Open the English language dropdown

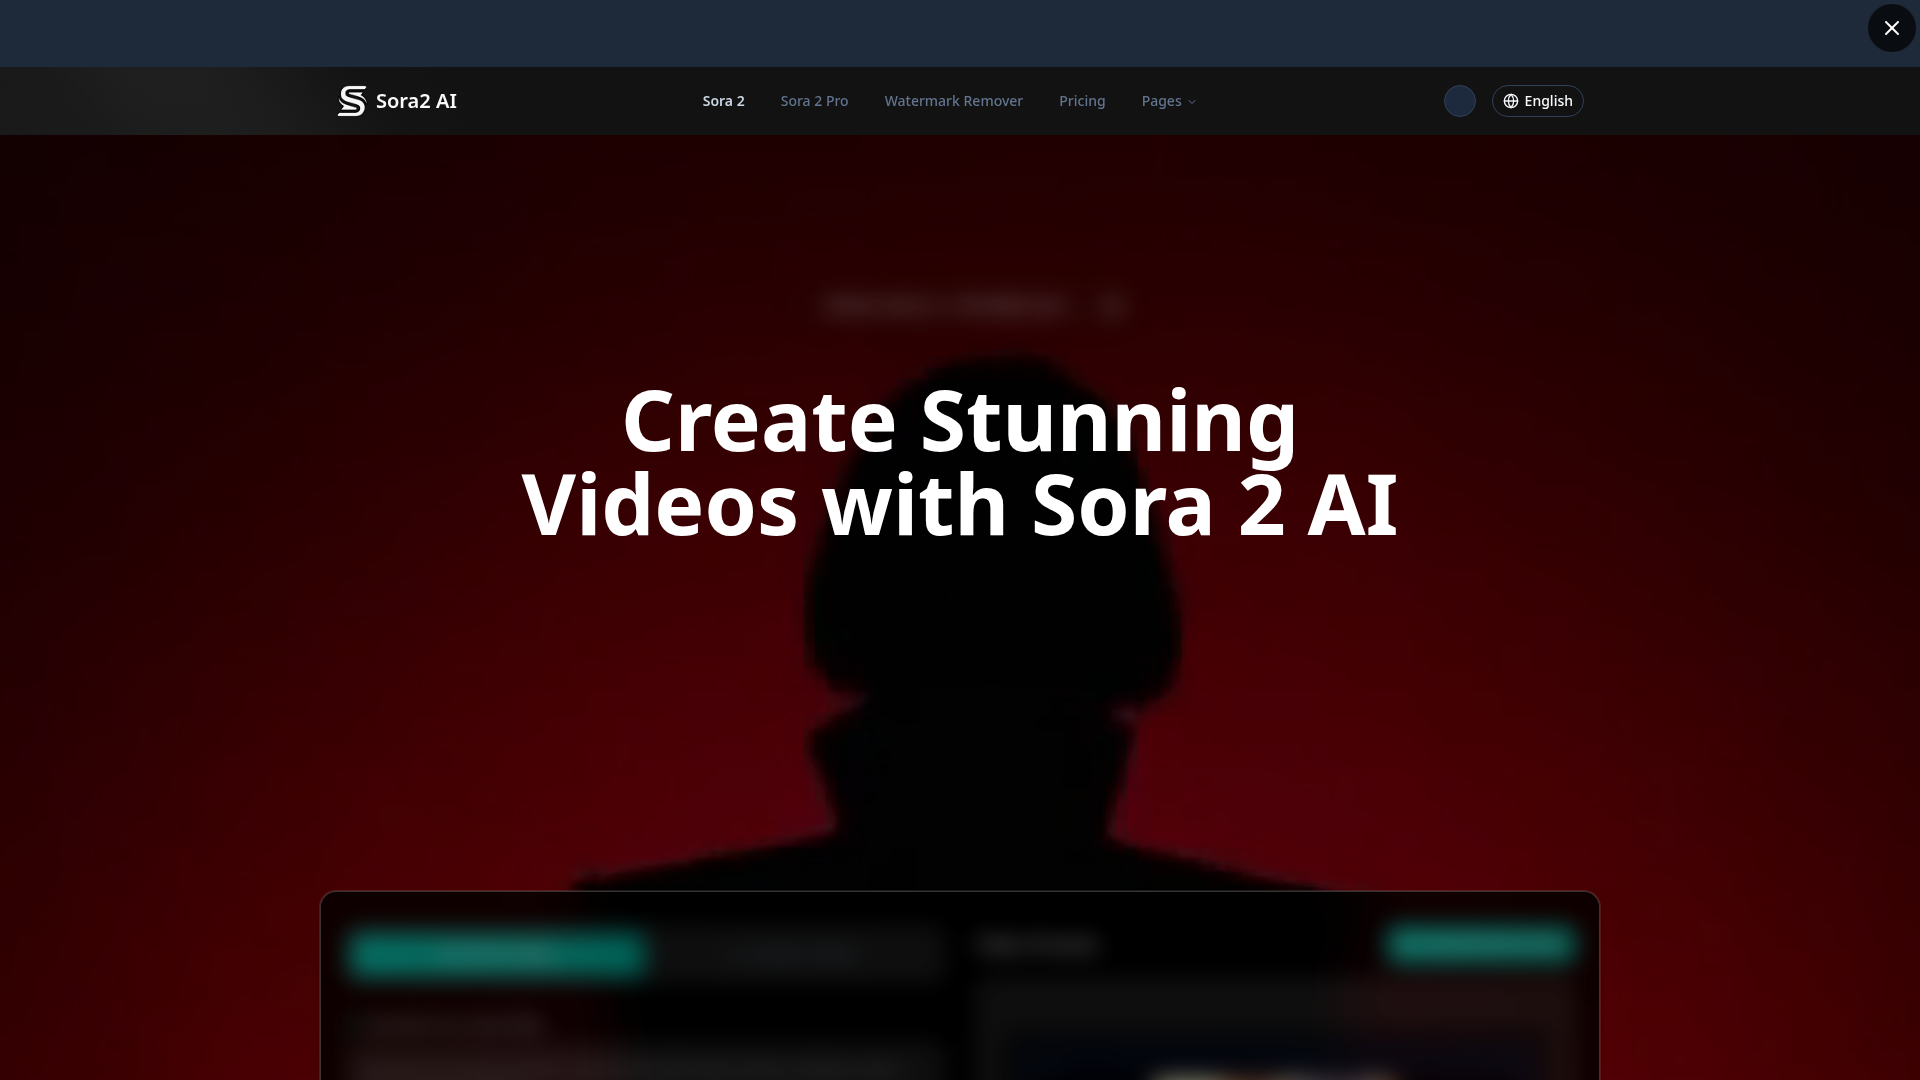pyautogui.click(x=1547, y=101)
